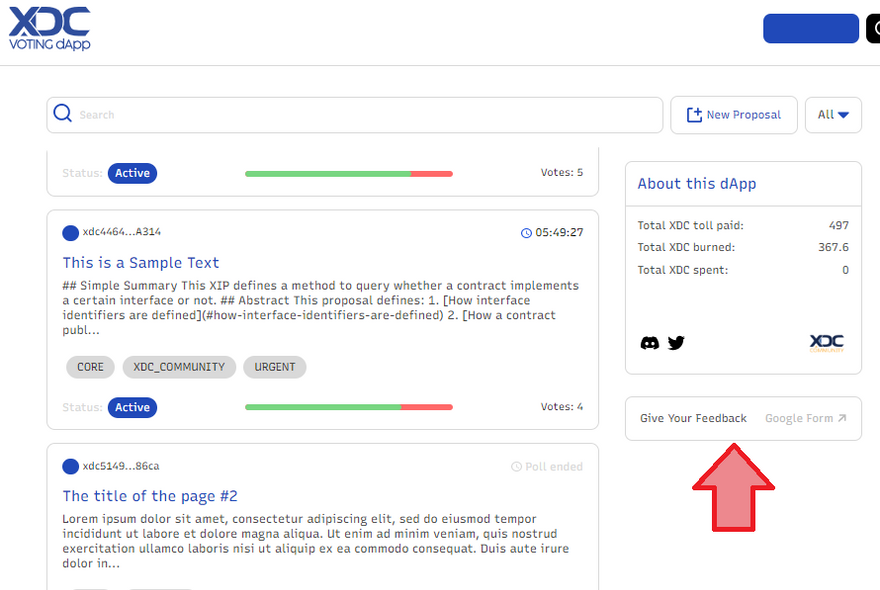Click the search magnifier icon
The image size is (880, 590).
(x=63, y=114)
